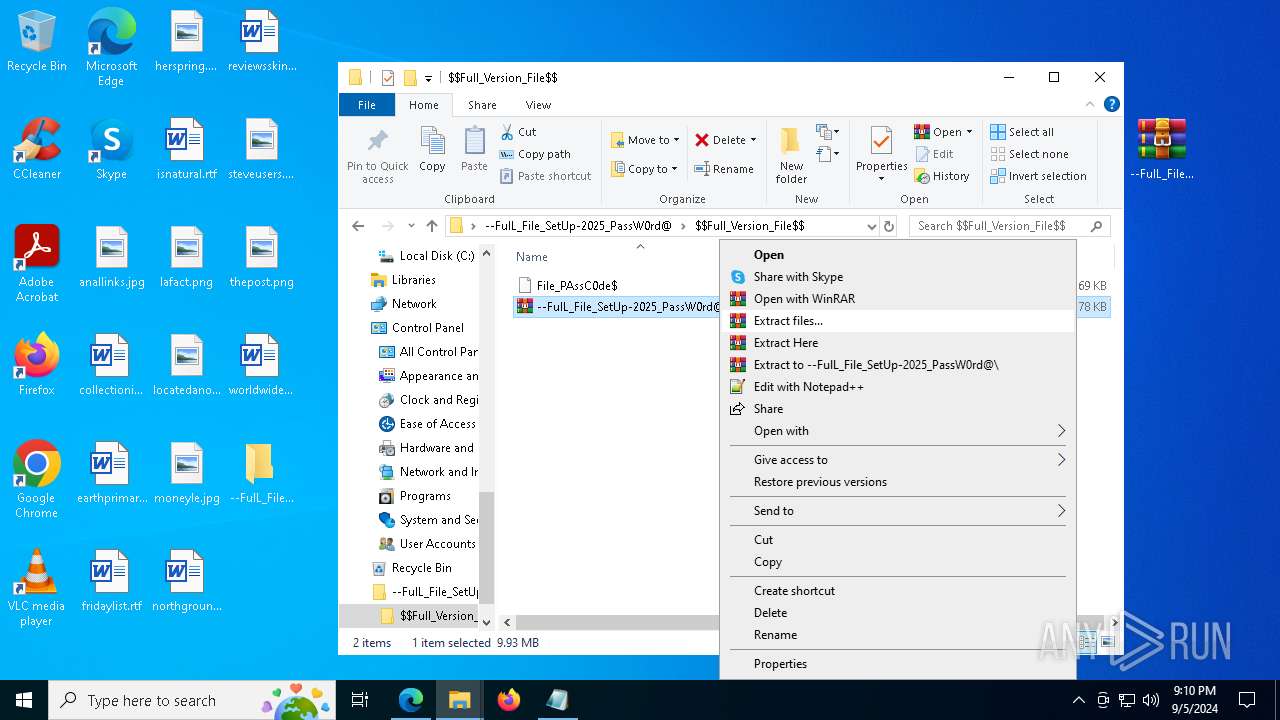Select VLC media player desktop icon
The image size is (1280, 720).
(37, 588)
